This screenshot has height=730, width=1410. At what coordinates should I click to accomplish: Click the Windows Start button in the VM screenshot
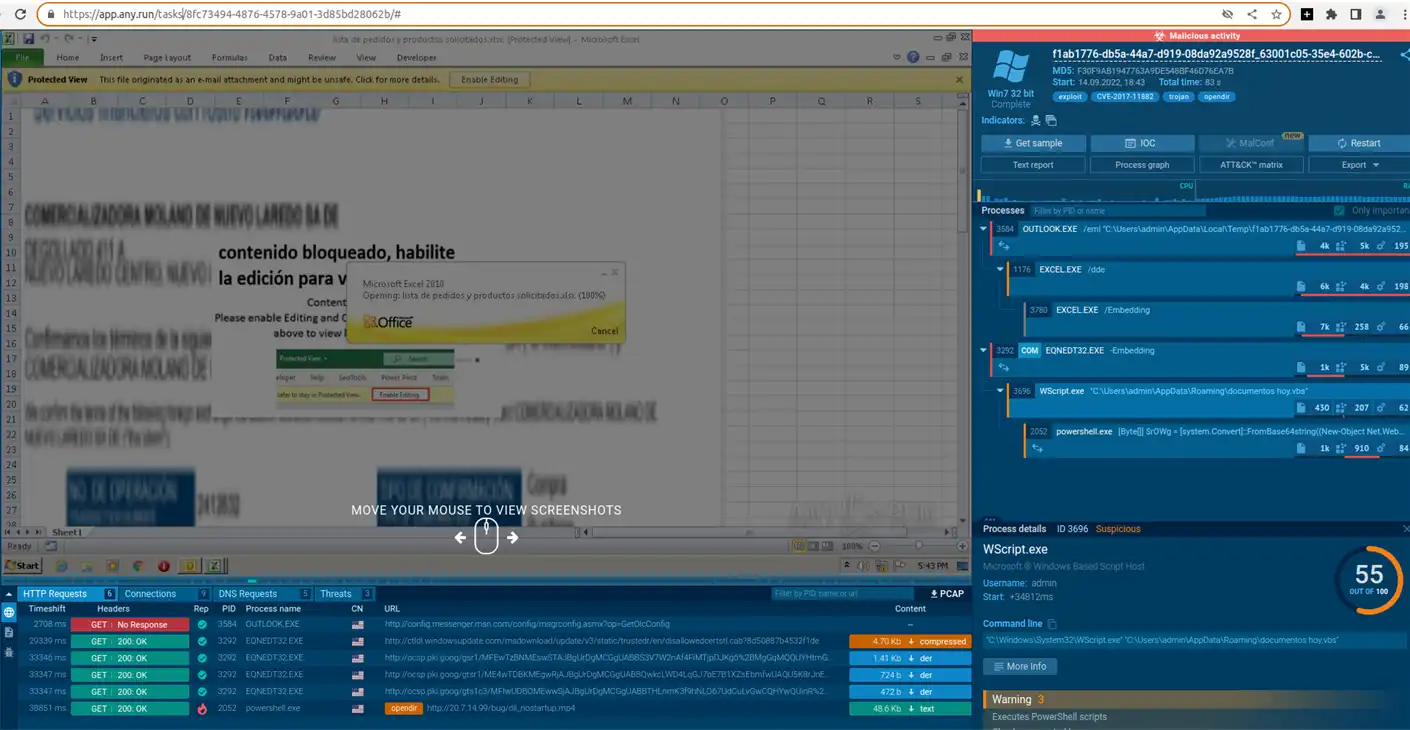(21, 566)
